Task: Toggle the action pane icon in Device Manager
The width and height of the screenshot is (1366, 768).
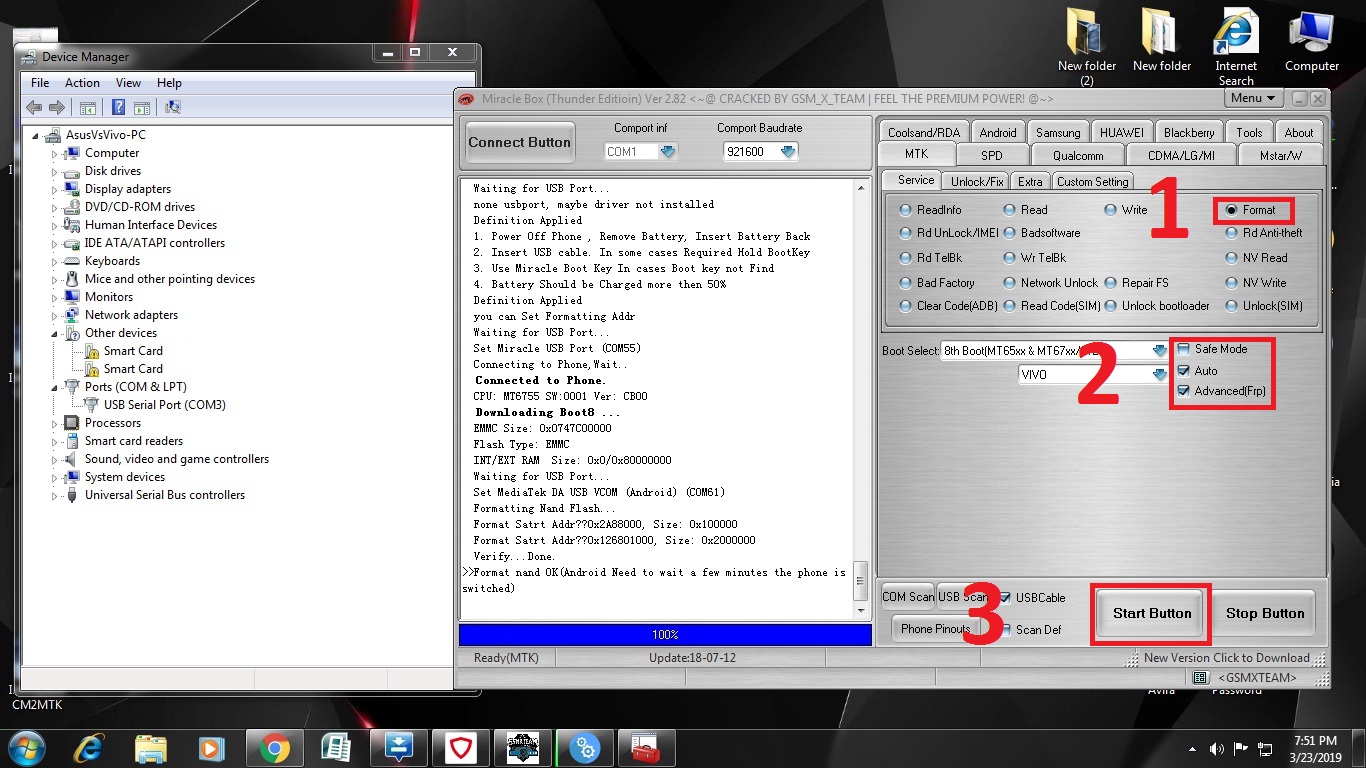Action: click(142, 108)
